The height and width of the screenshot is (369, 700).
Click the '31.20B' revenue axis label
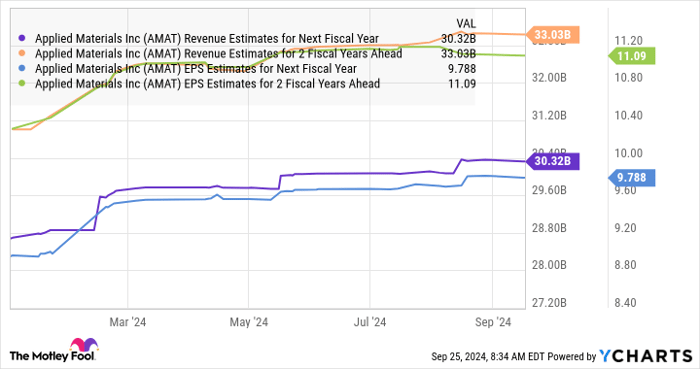click(549, 116)
